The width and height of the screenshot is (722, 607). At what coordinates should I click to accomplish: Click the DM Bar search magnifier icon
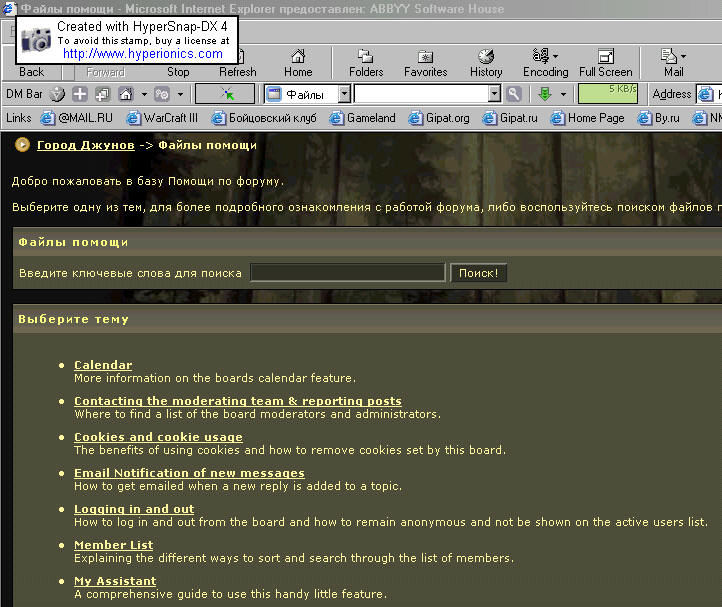click(514, 94)
